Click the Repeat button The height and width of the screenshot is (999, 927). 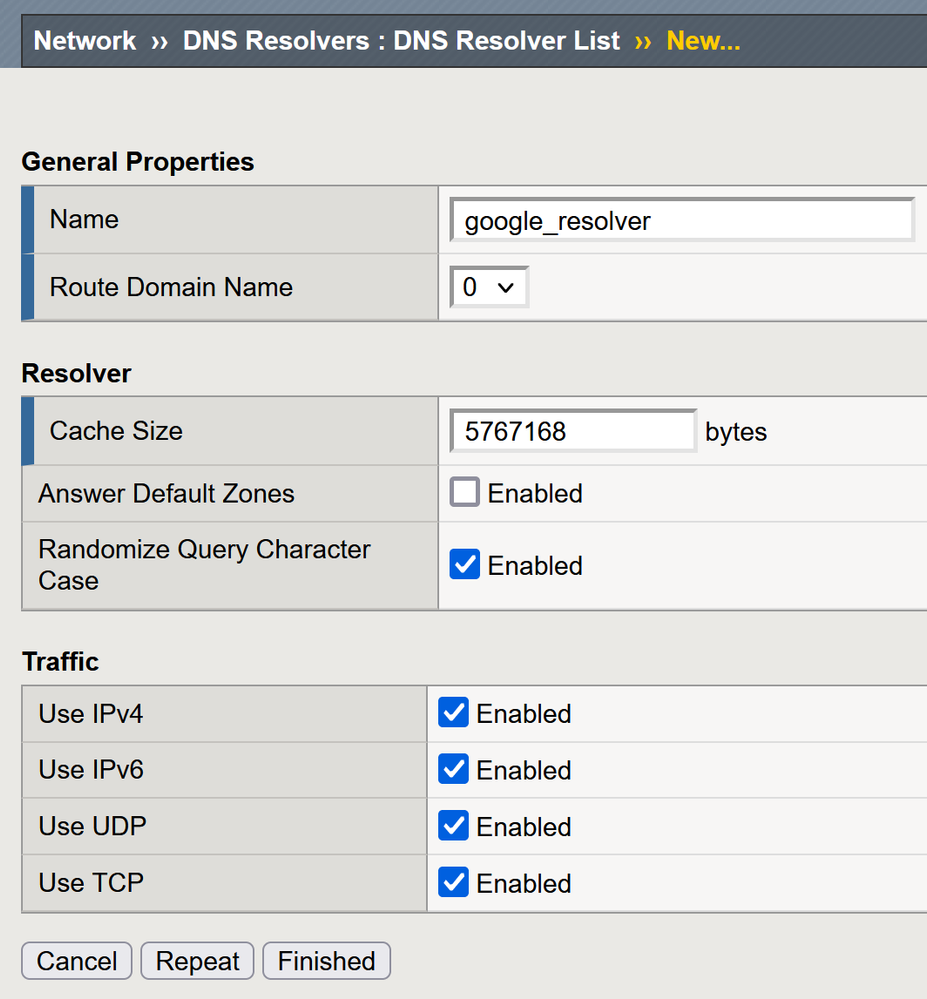coord(197,961)
